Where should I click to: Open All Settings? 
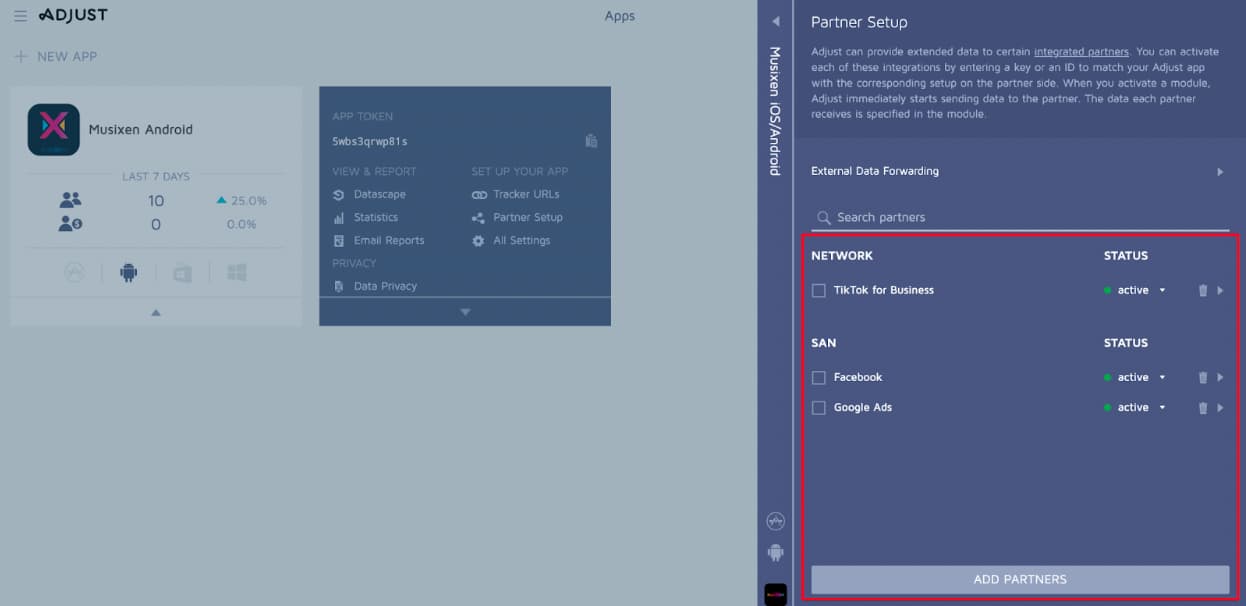522,240
